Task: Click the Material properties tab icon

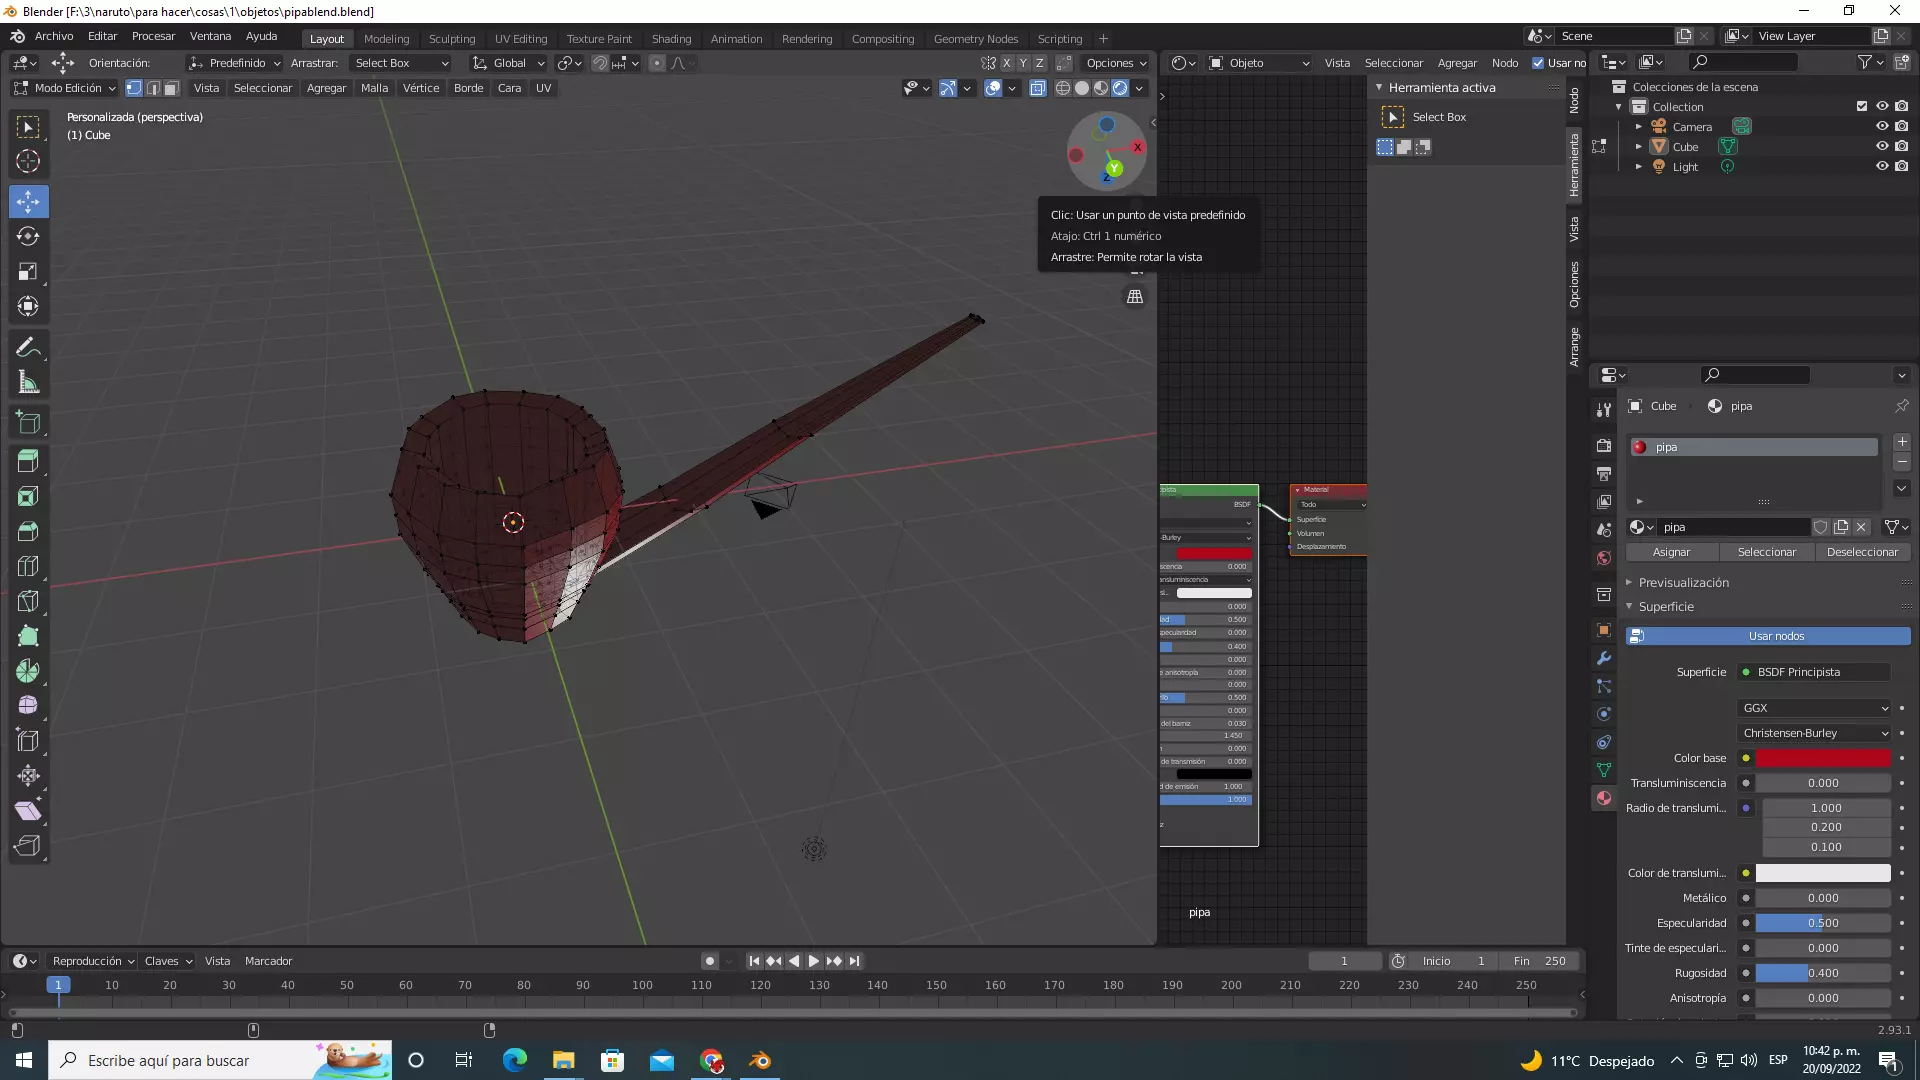Action: pos(1604,798)
